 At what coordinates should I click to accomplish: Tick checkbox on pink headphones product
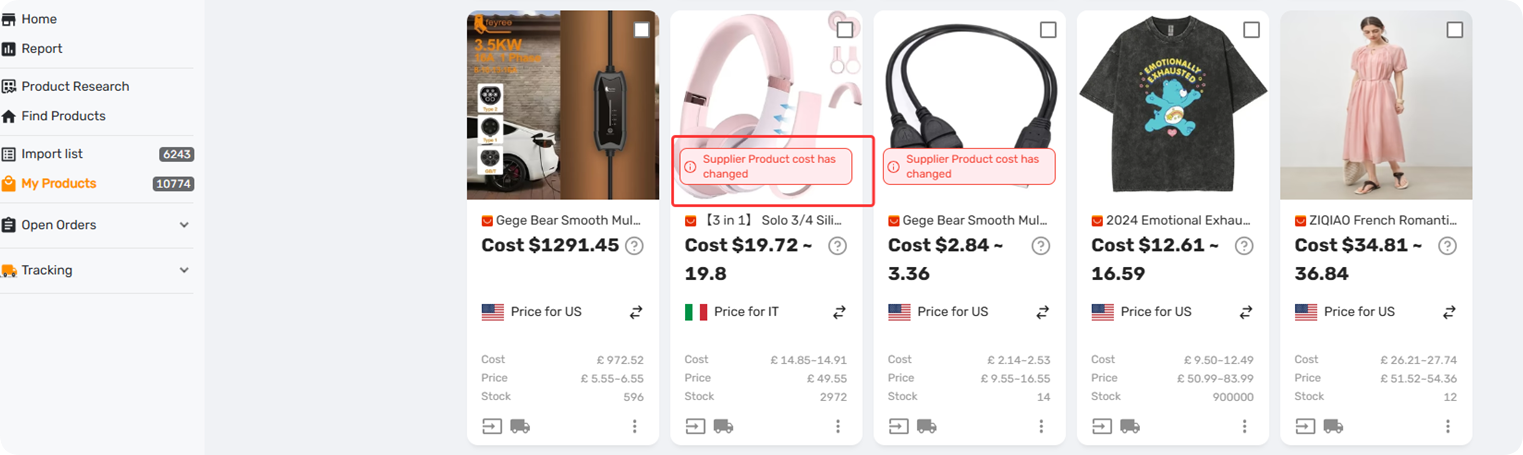[845, 30]
